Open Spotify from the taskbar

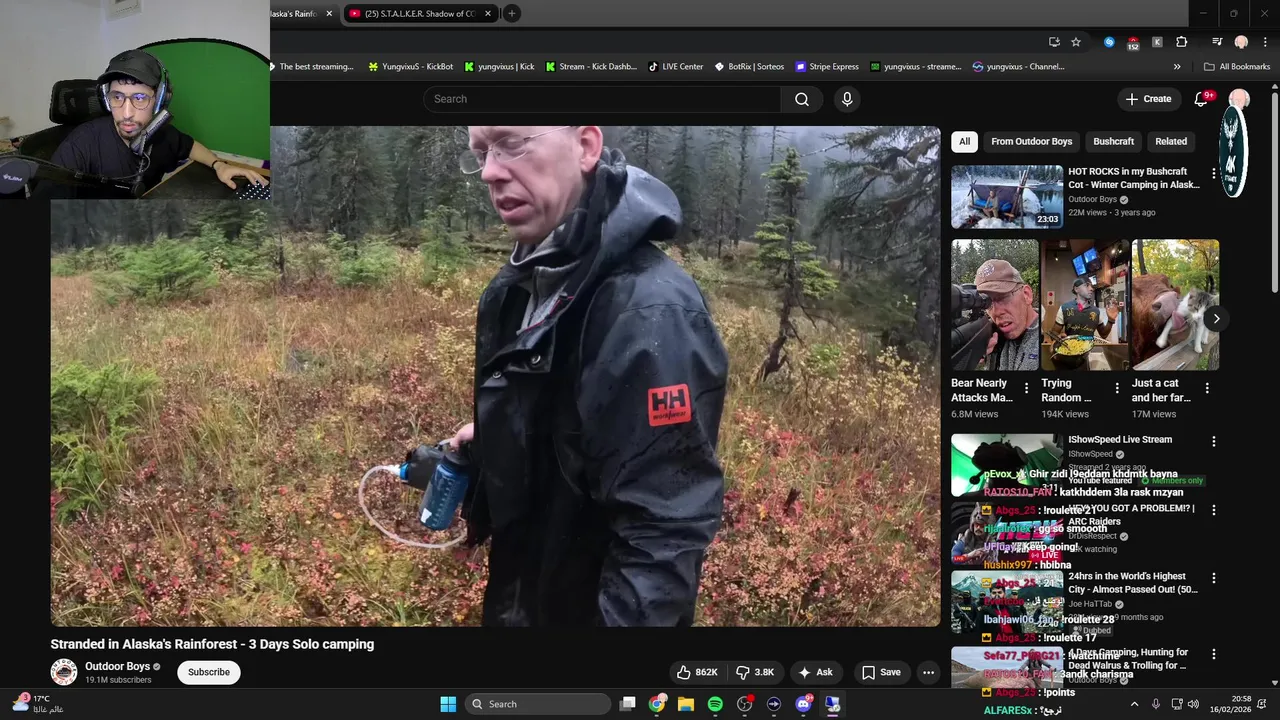tap(715, 704)
